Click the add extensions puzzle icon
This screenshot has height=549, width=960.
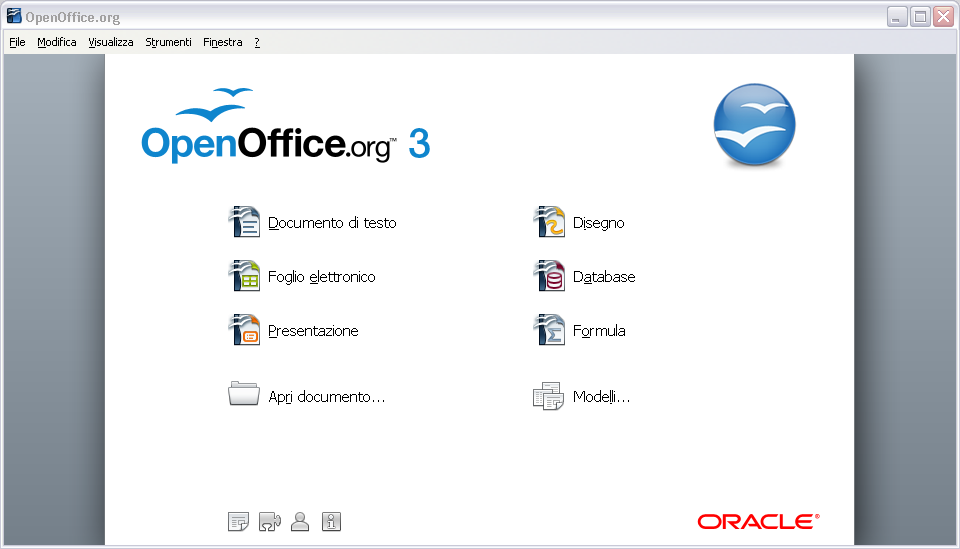tap(270, 522)
